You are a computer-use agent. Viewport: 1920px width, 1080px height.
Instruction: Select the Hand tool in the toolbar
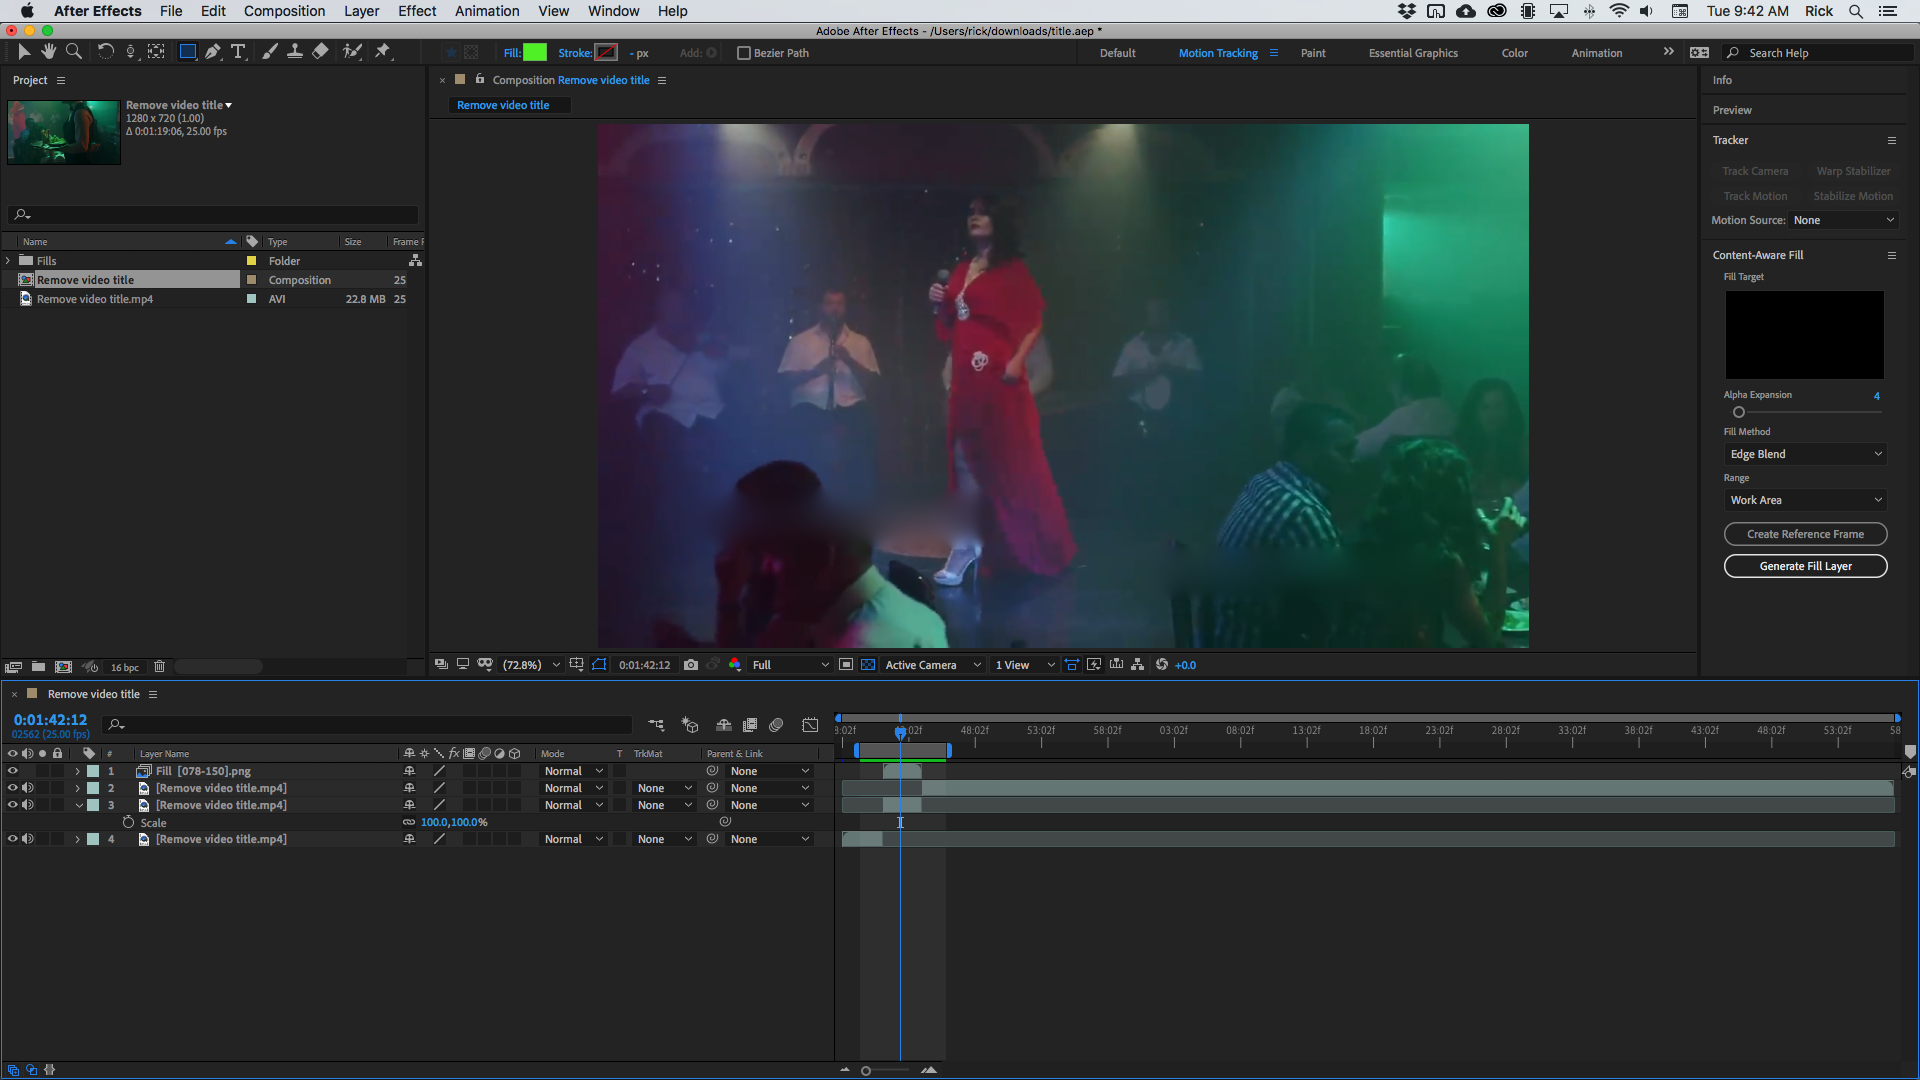(48, 51)
